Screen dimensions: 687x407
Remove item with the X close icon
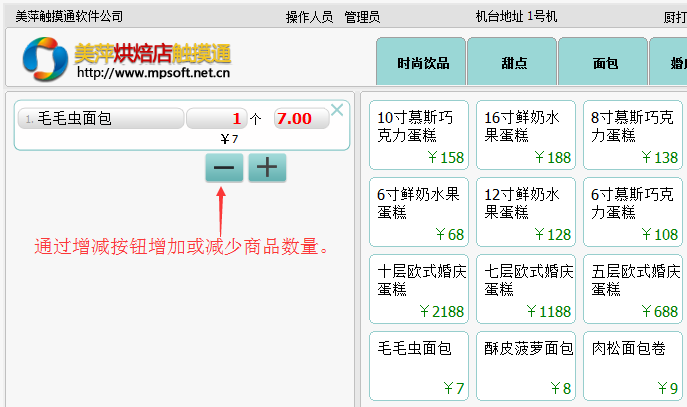(x=337, y=110)
